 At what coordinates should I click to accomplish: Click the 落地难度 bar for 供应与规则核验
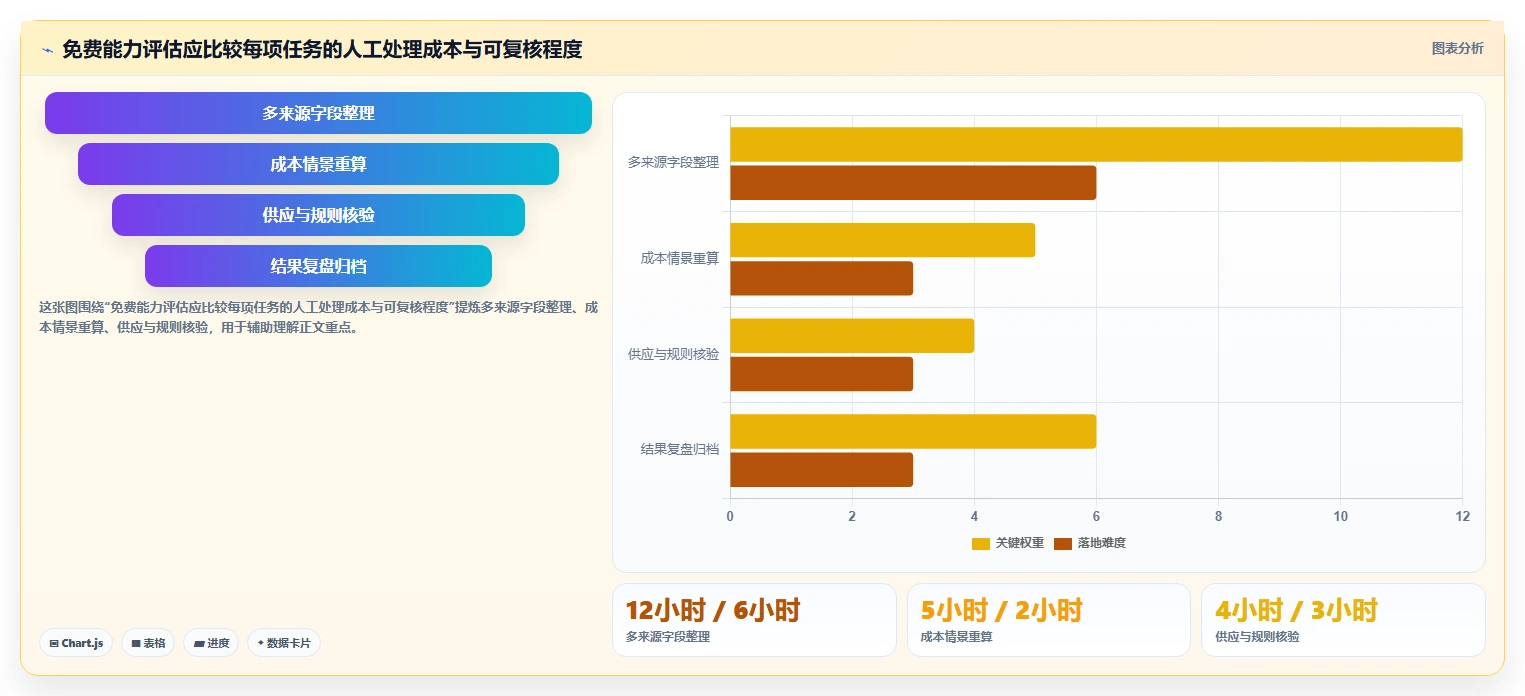tap(821, 374)
